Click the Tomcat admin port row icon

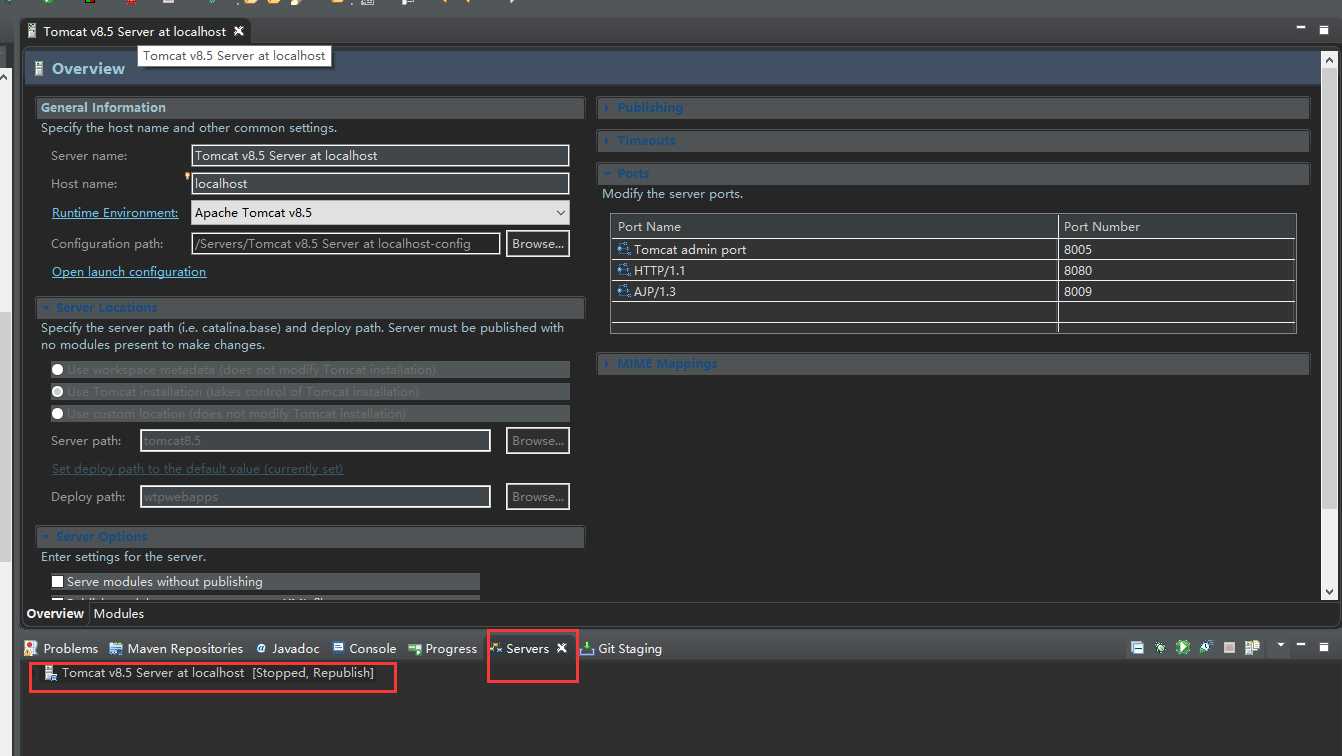624,249
